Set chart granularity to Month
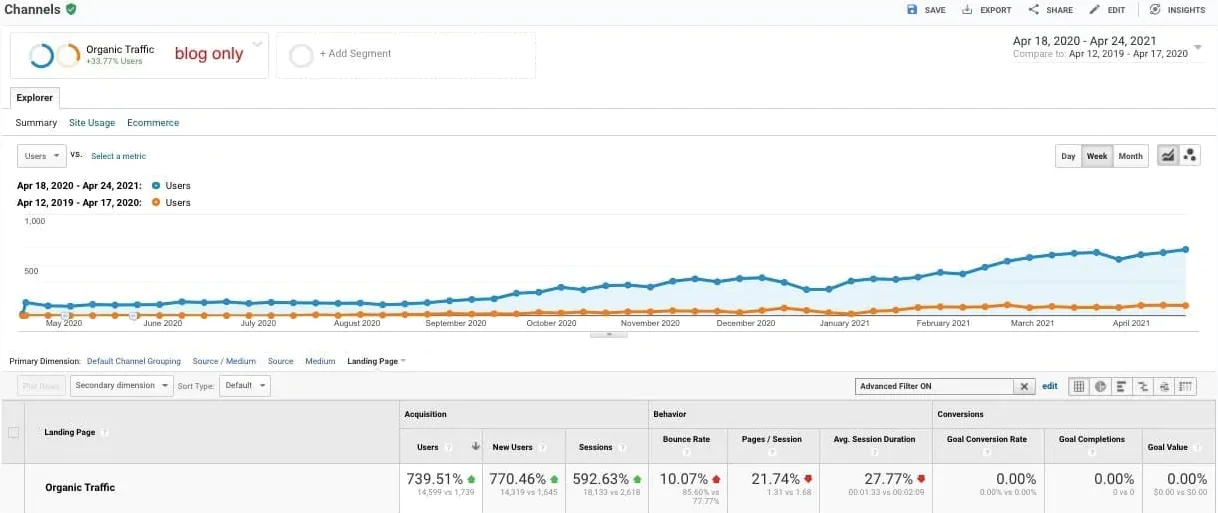Screen dimensions: 1218x513 1130,156
